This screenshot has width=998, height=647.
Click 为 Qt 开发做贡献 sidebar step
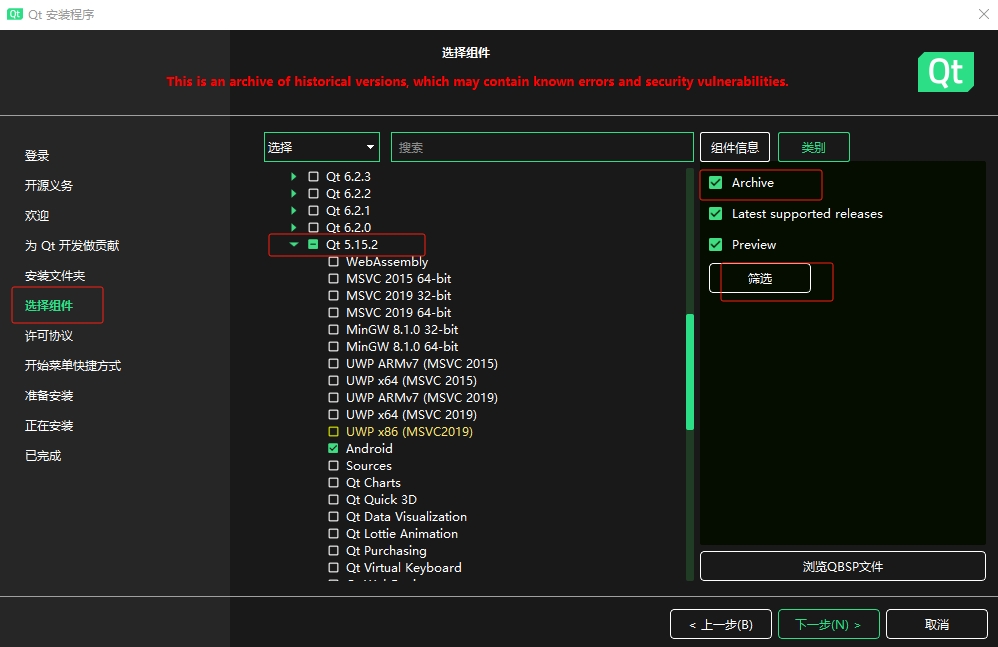pyautogui.click(x=72, y=246)
